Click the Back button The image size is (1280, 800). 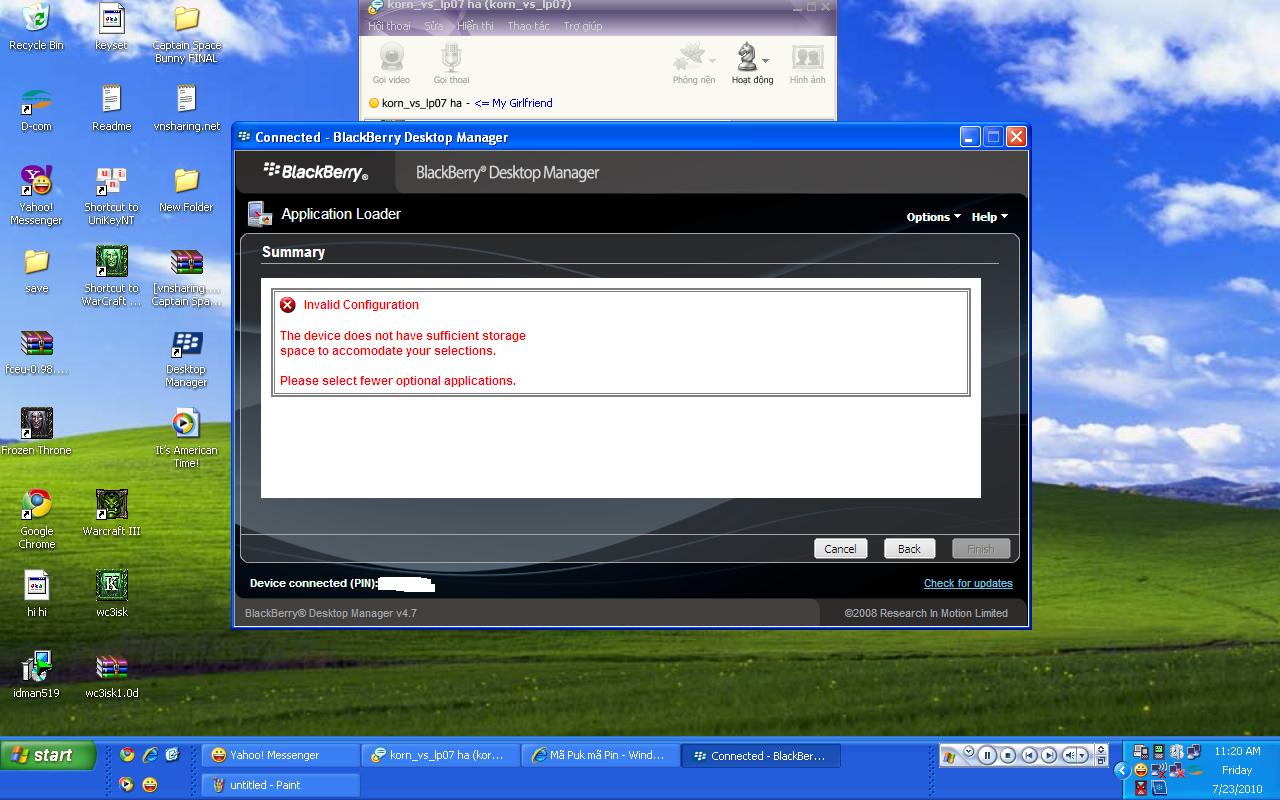tap(909, 549)
